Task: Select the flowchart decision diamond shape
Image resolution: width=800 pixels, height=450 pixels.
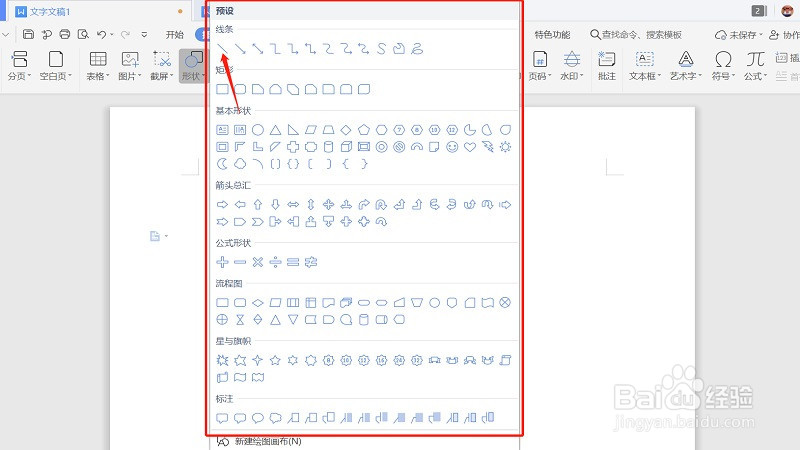Action: pos(258,303)
